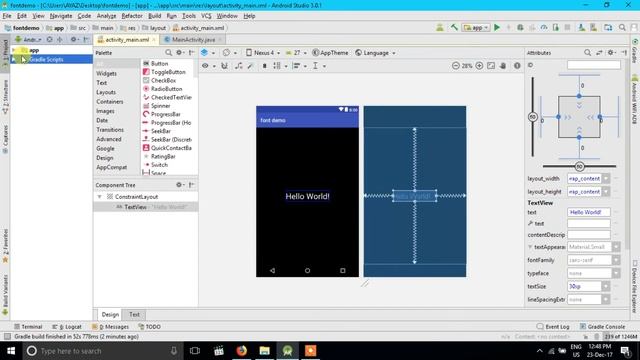Viewport: 640px width, 360px height.
Task: Search attributes with magnifier icon
Action: (x=587, y=53)
